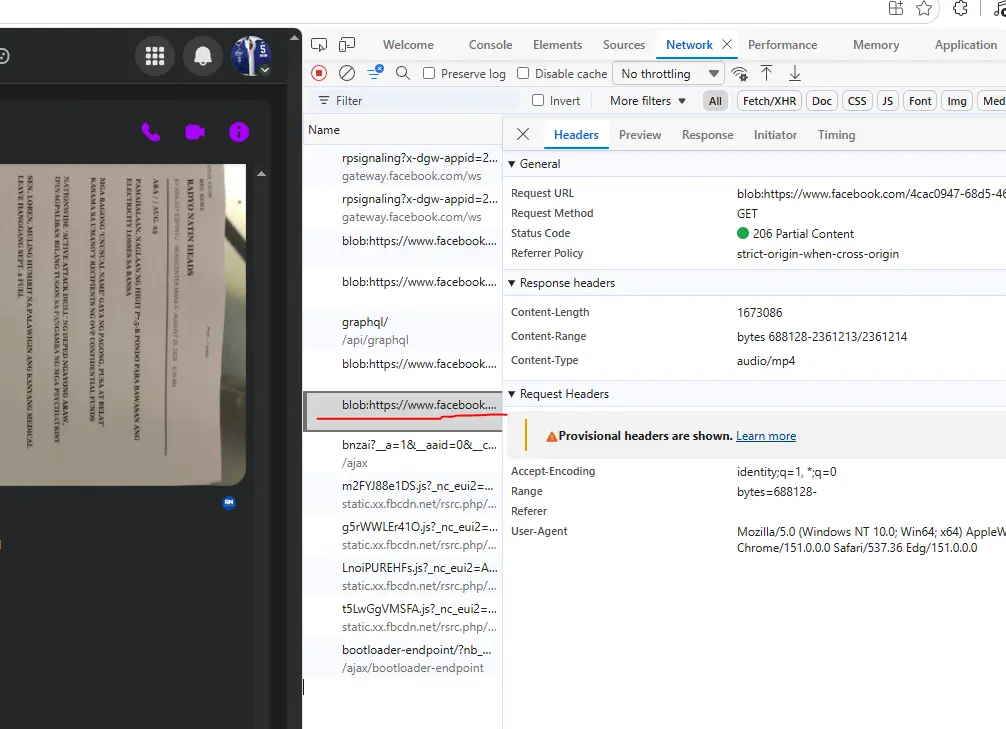Select the bnzai?__a=1 request row
The height and width of the screenshot is (729, 1006).
tap(402, 454)
